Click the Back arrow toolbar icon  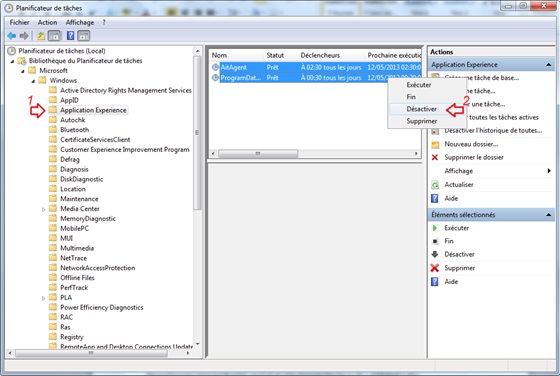[x=12, y=36]
